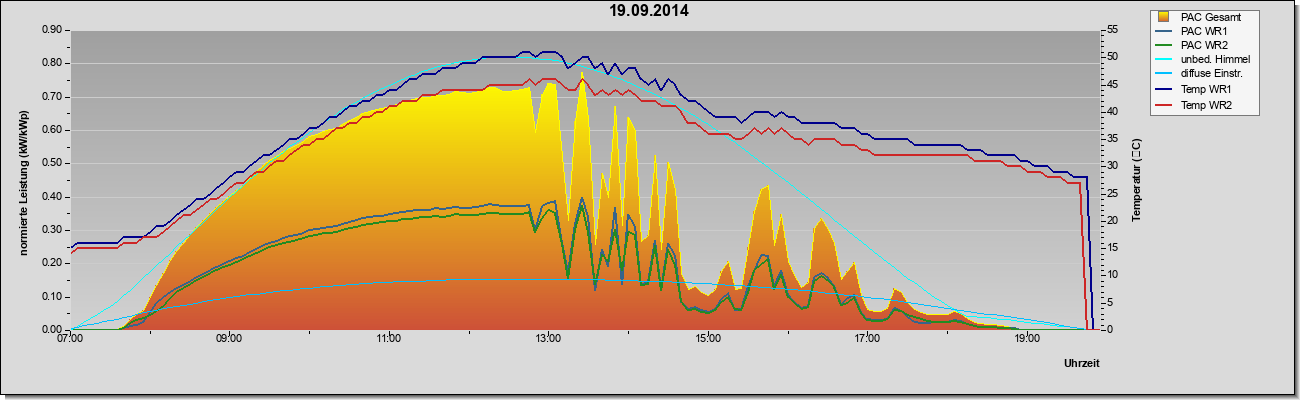Click the 09:00 time axis label
This screenshot has height=400, width=1300.
(229, 340)
